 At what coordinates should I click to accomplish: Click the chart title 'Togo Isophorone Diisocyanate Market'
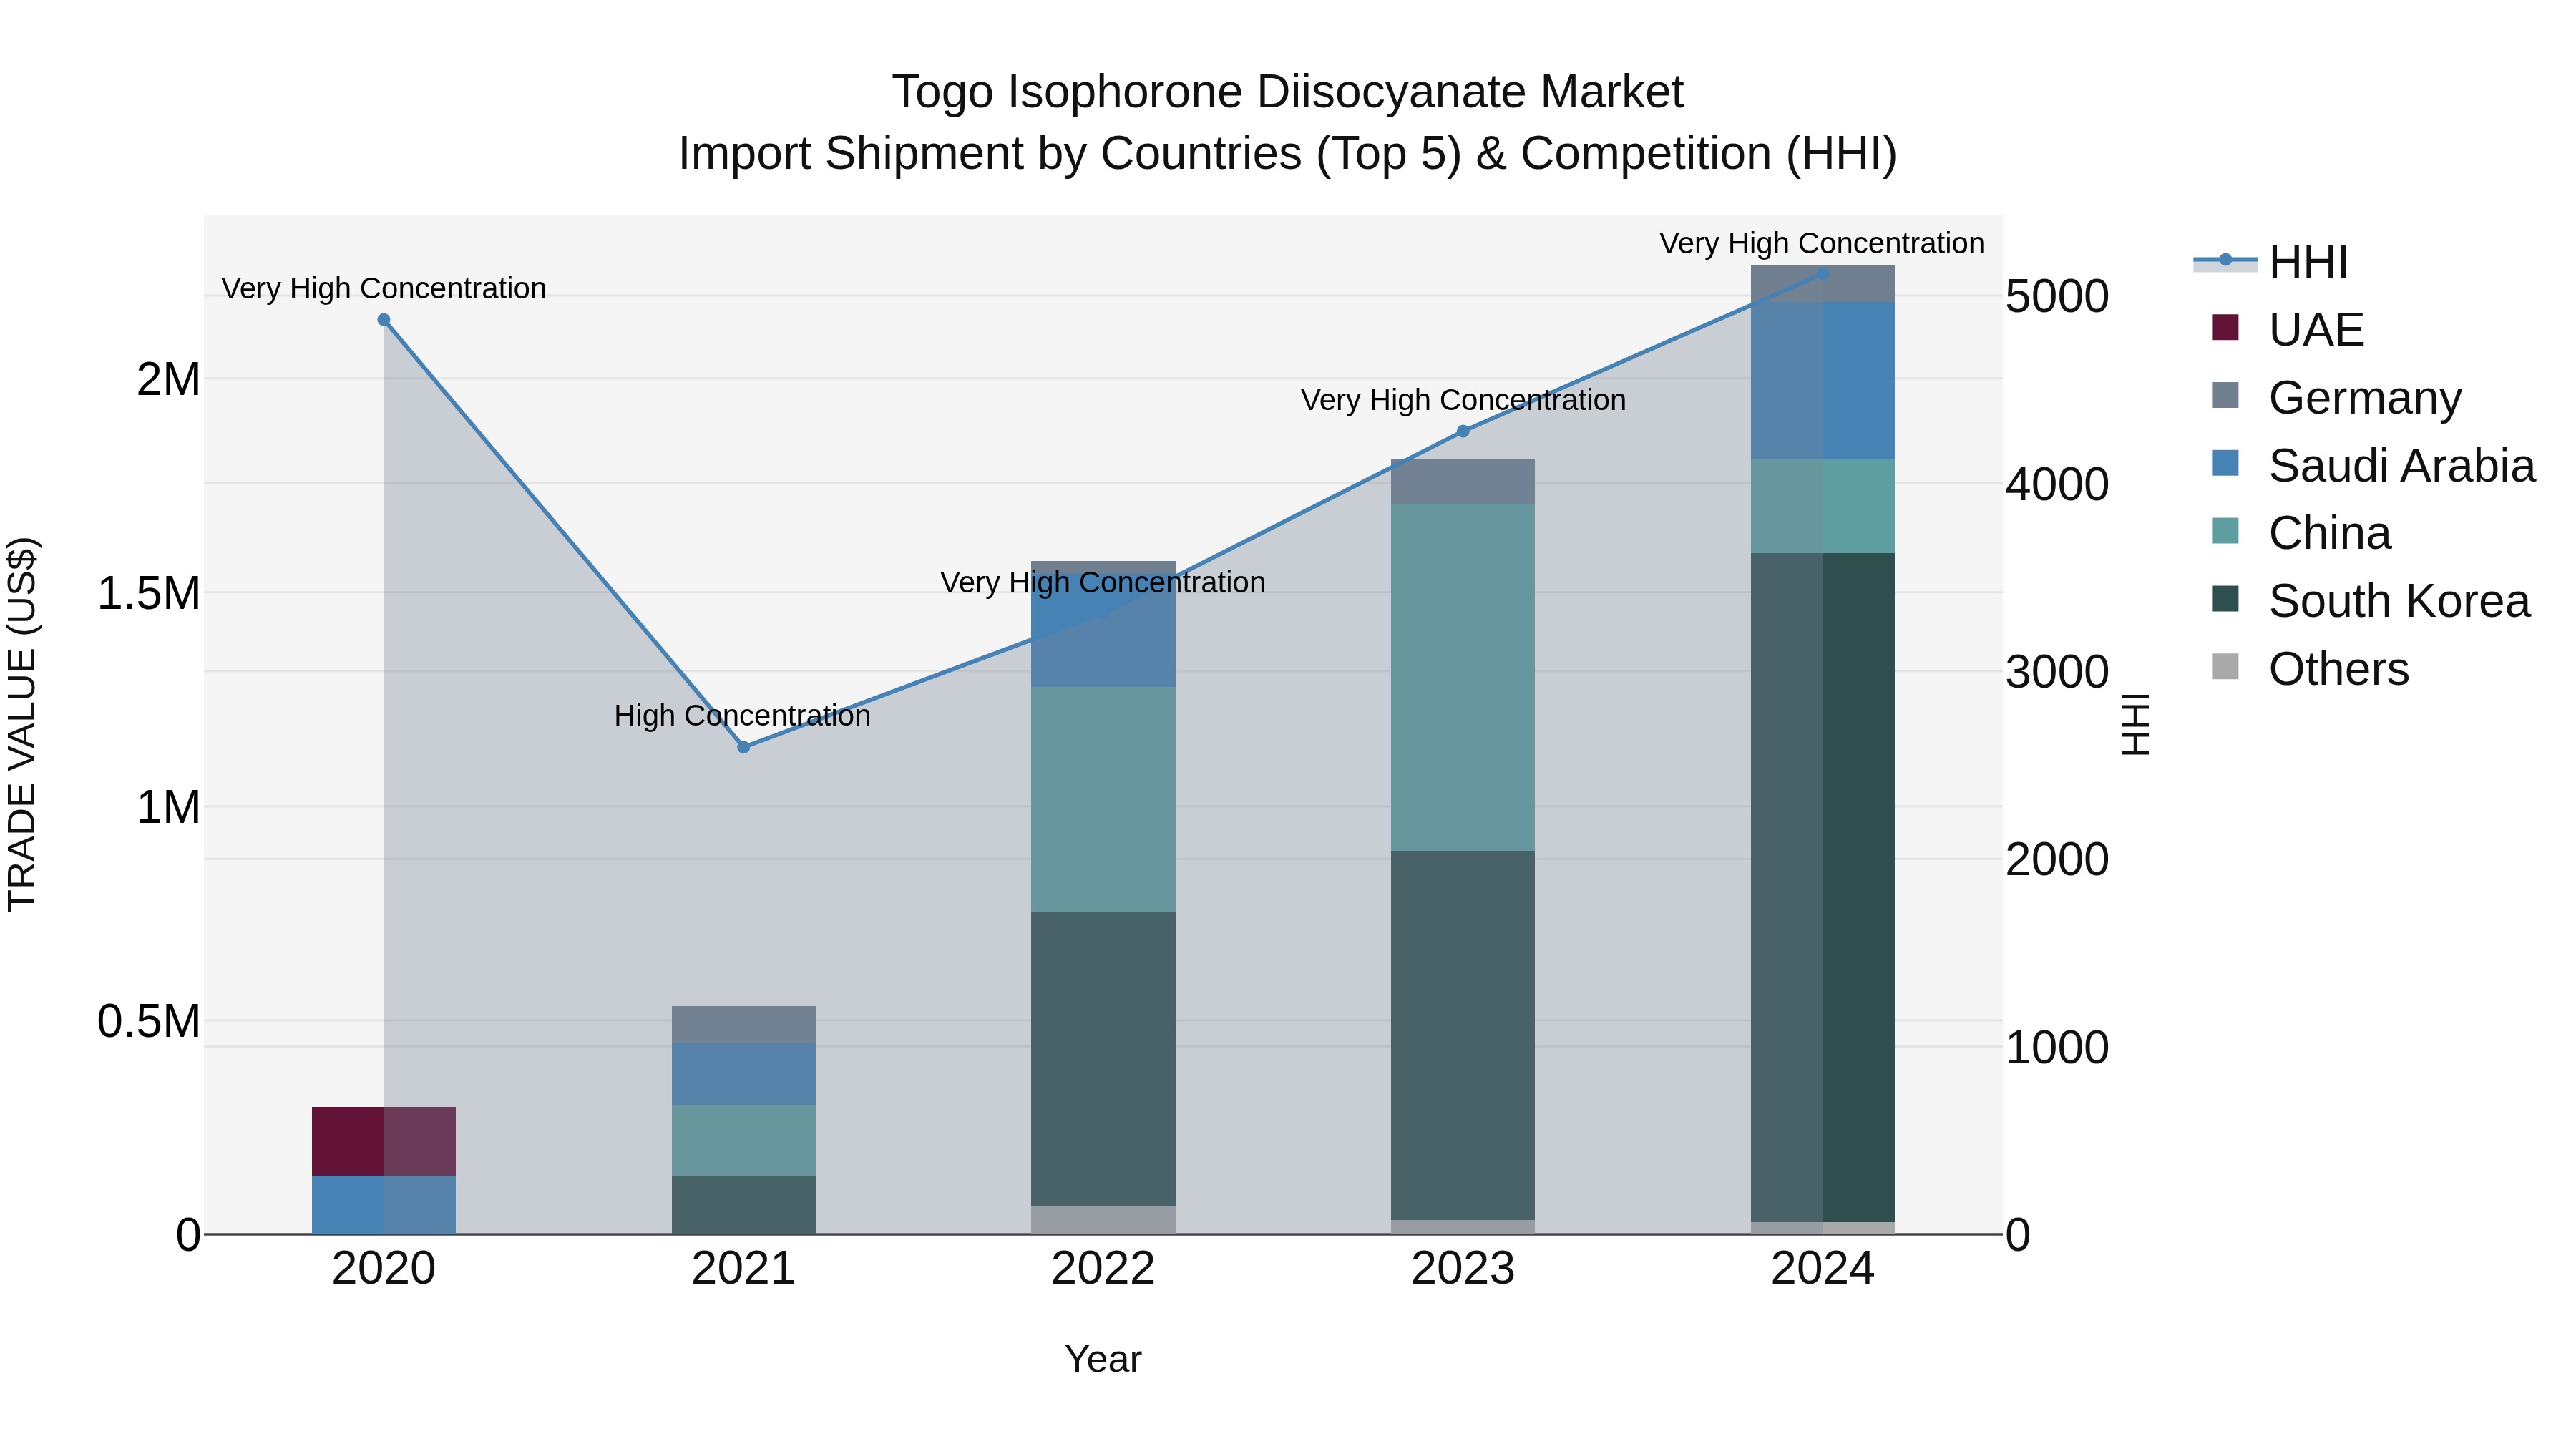1288,92
